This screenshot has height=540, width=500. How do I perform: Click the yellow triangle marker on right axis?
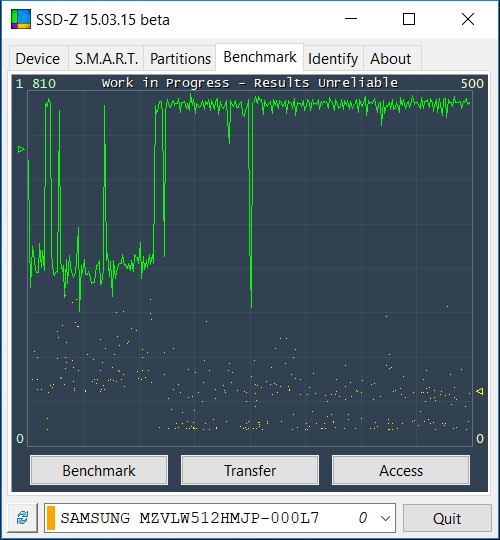[479, 391]
